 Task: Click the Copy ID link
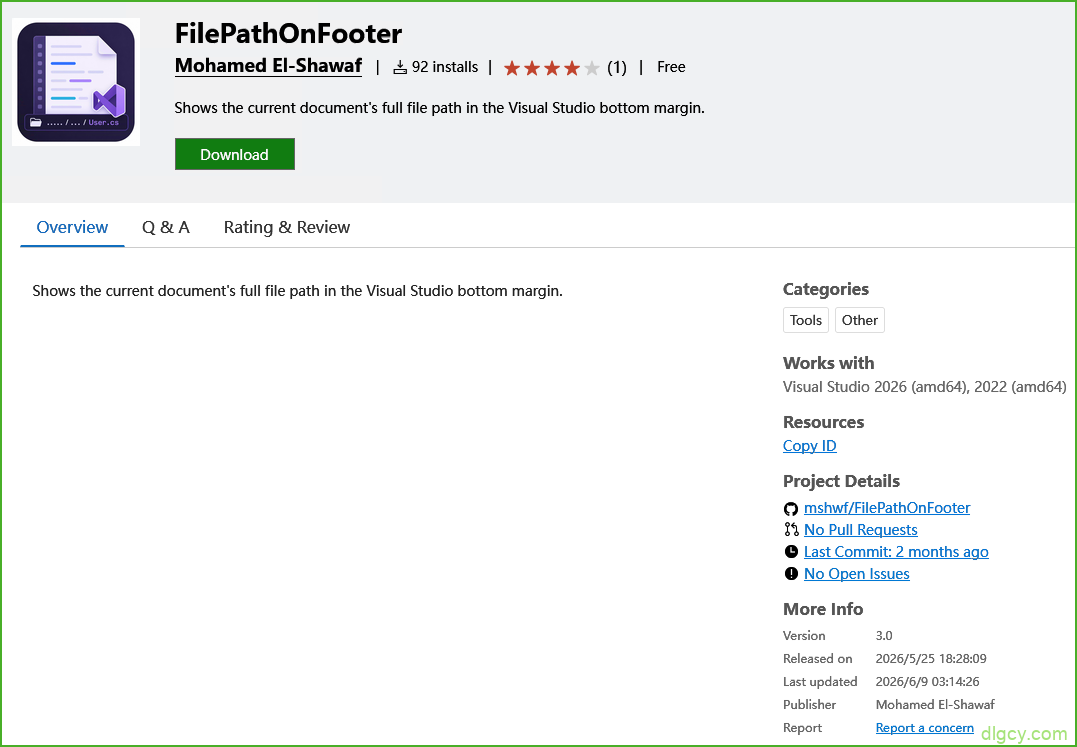tap(809, 446)
